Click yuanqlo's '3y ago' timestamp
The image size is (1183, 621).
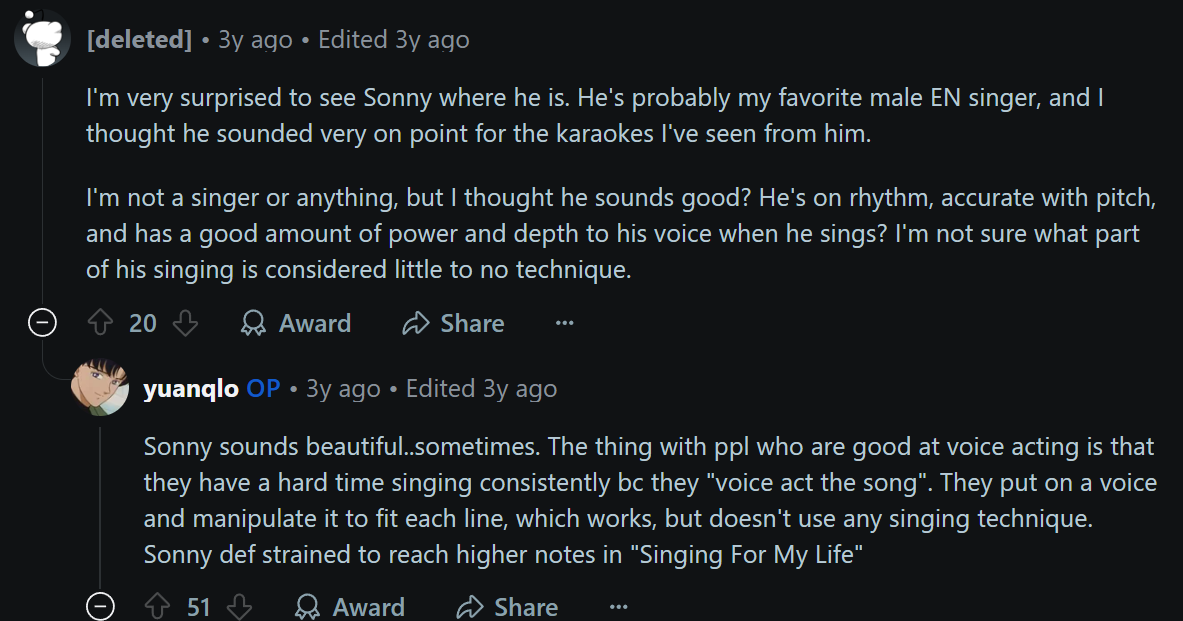click(343, 389)
